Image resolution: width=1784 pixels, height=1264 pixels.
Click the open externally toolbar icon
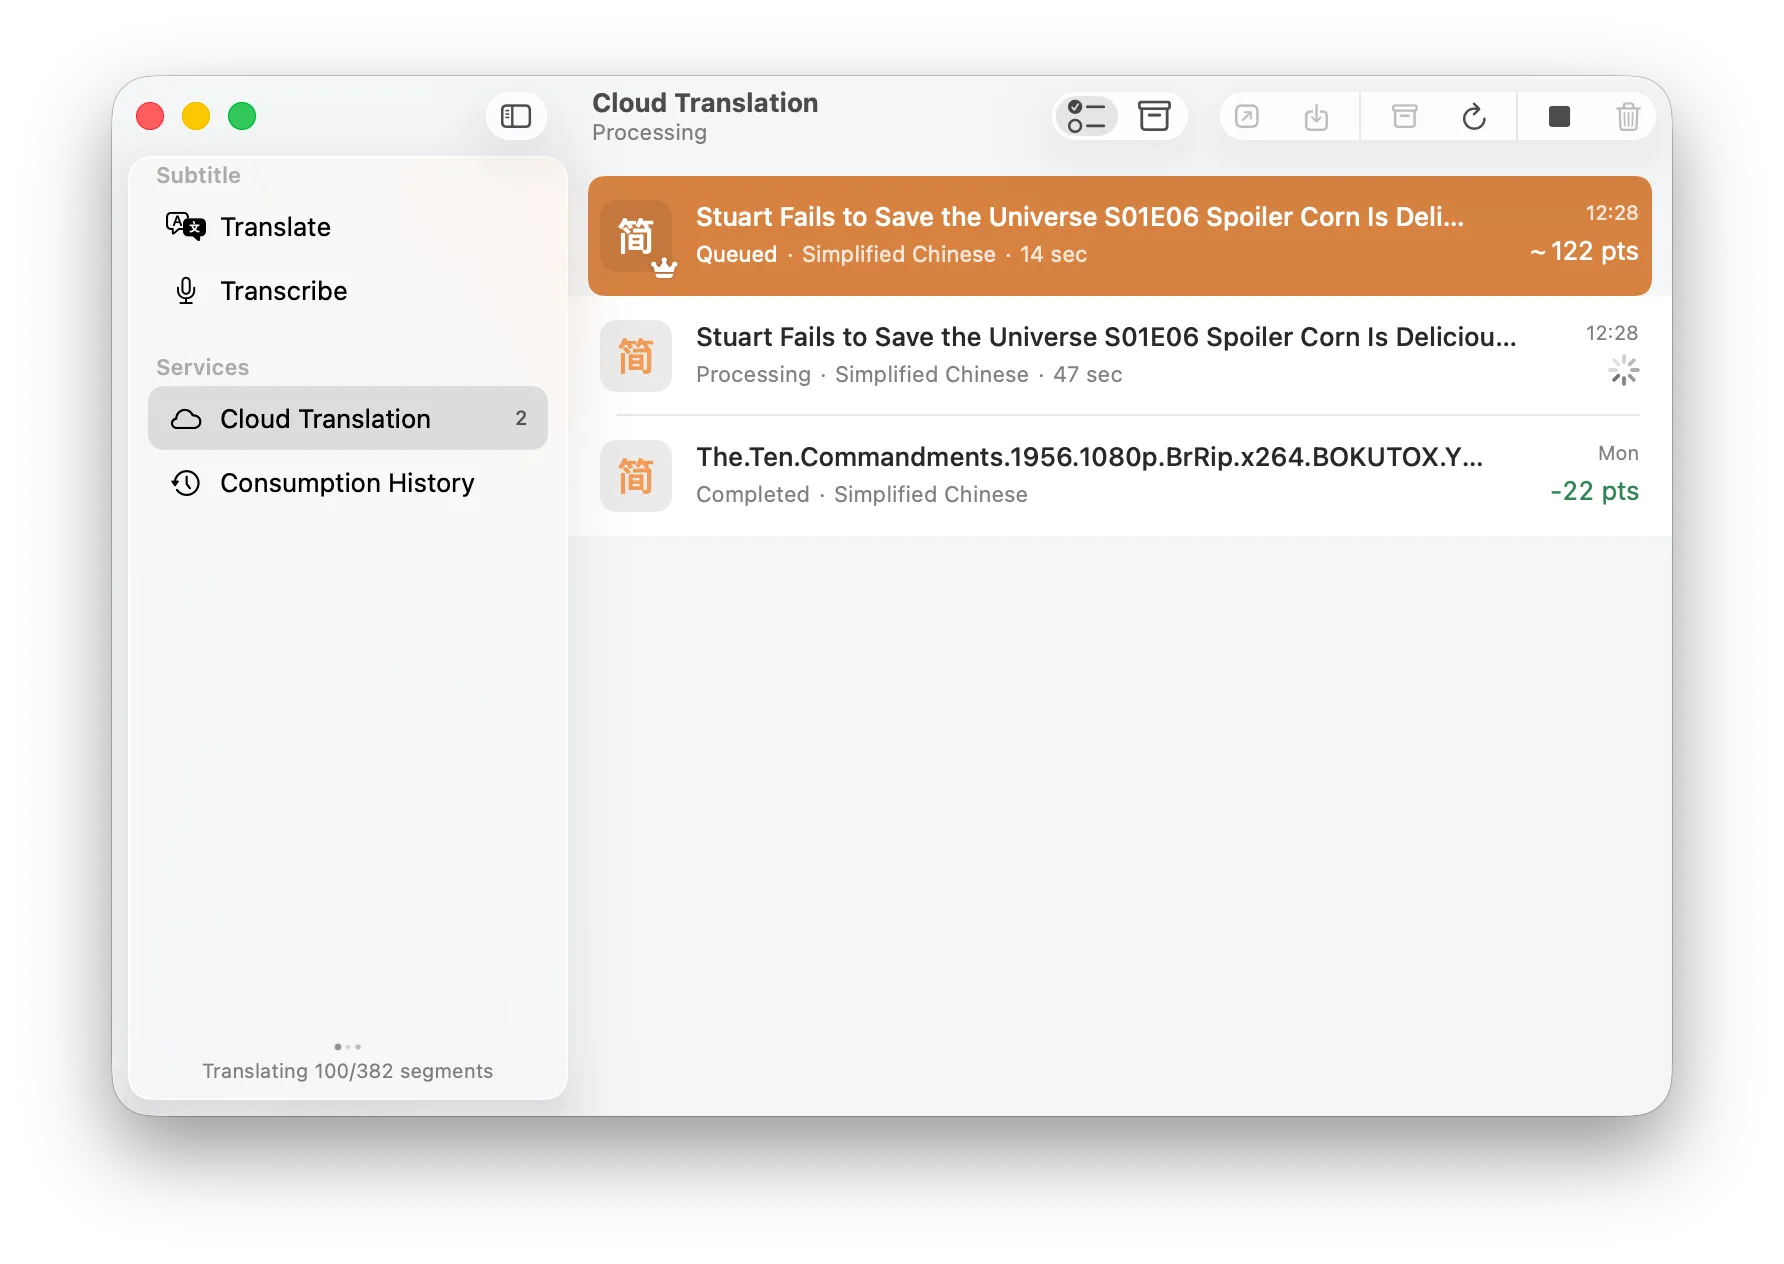pos(1247,117)
